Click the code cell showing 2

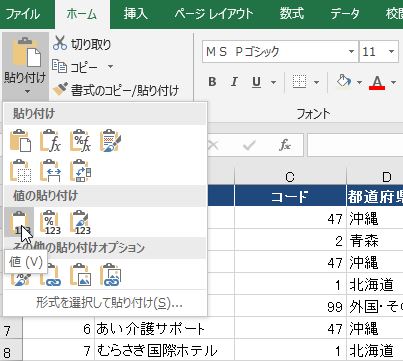pyautogui.click(x=290, y=241)
